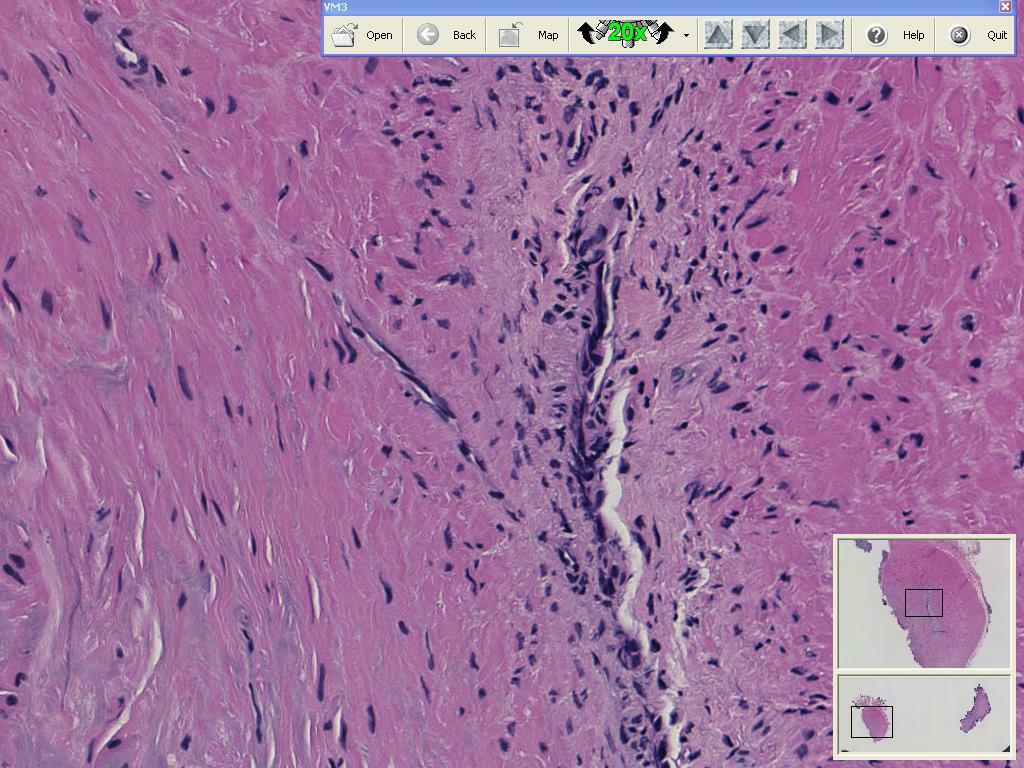Pan the slide view up
This screenshot has height=768, width=1024.
[718, 35]
